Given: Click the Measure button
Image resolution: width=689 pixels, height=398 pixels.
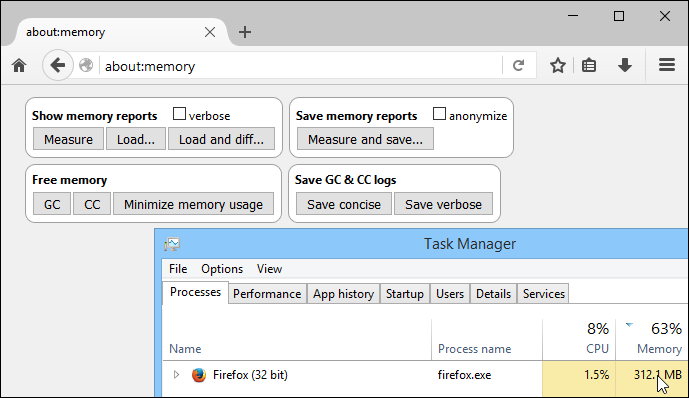Looking at the screenshot, I should pyautogui.click(x=68, y=139).
